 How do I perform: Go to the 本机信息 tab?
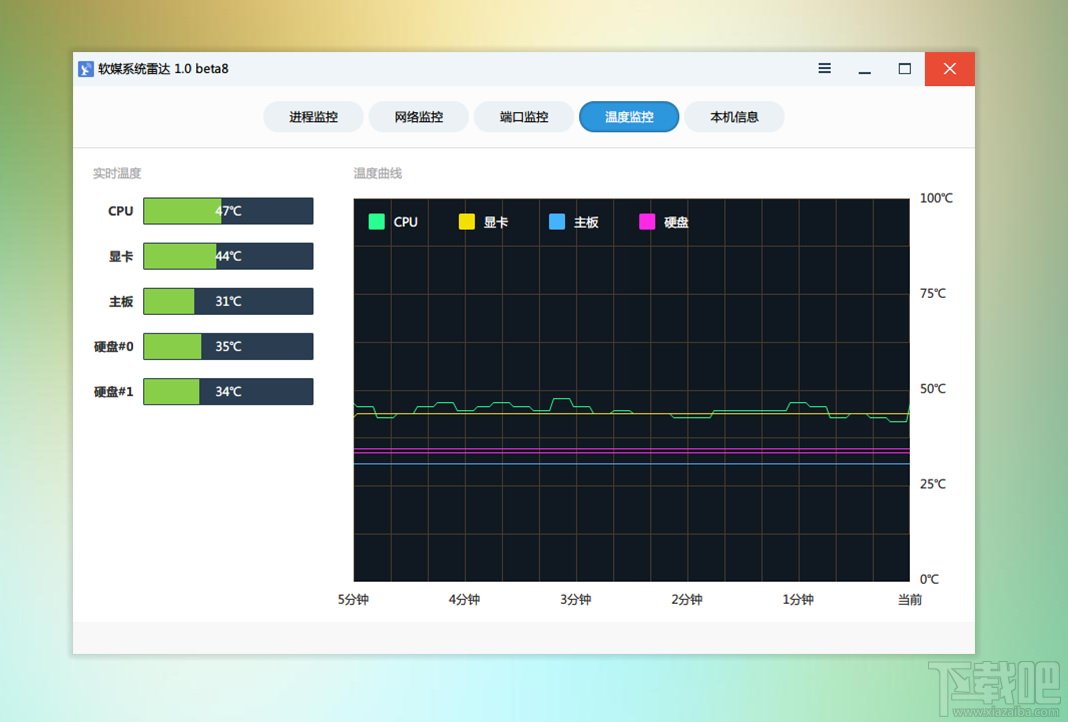click(734, 116)
